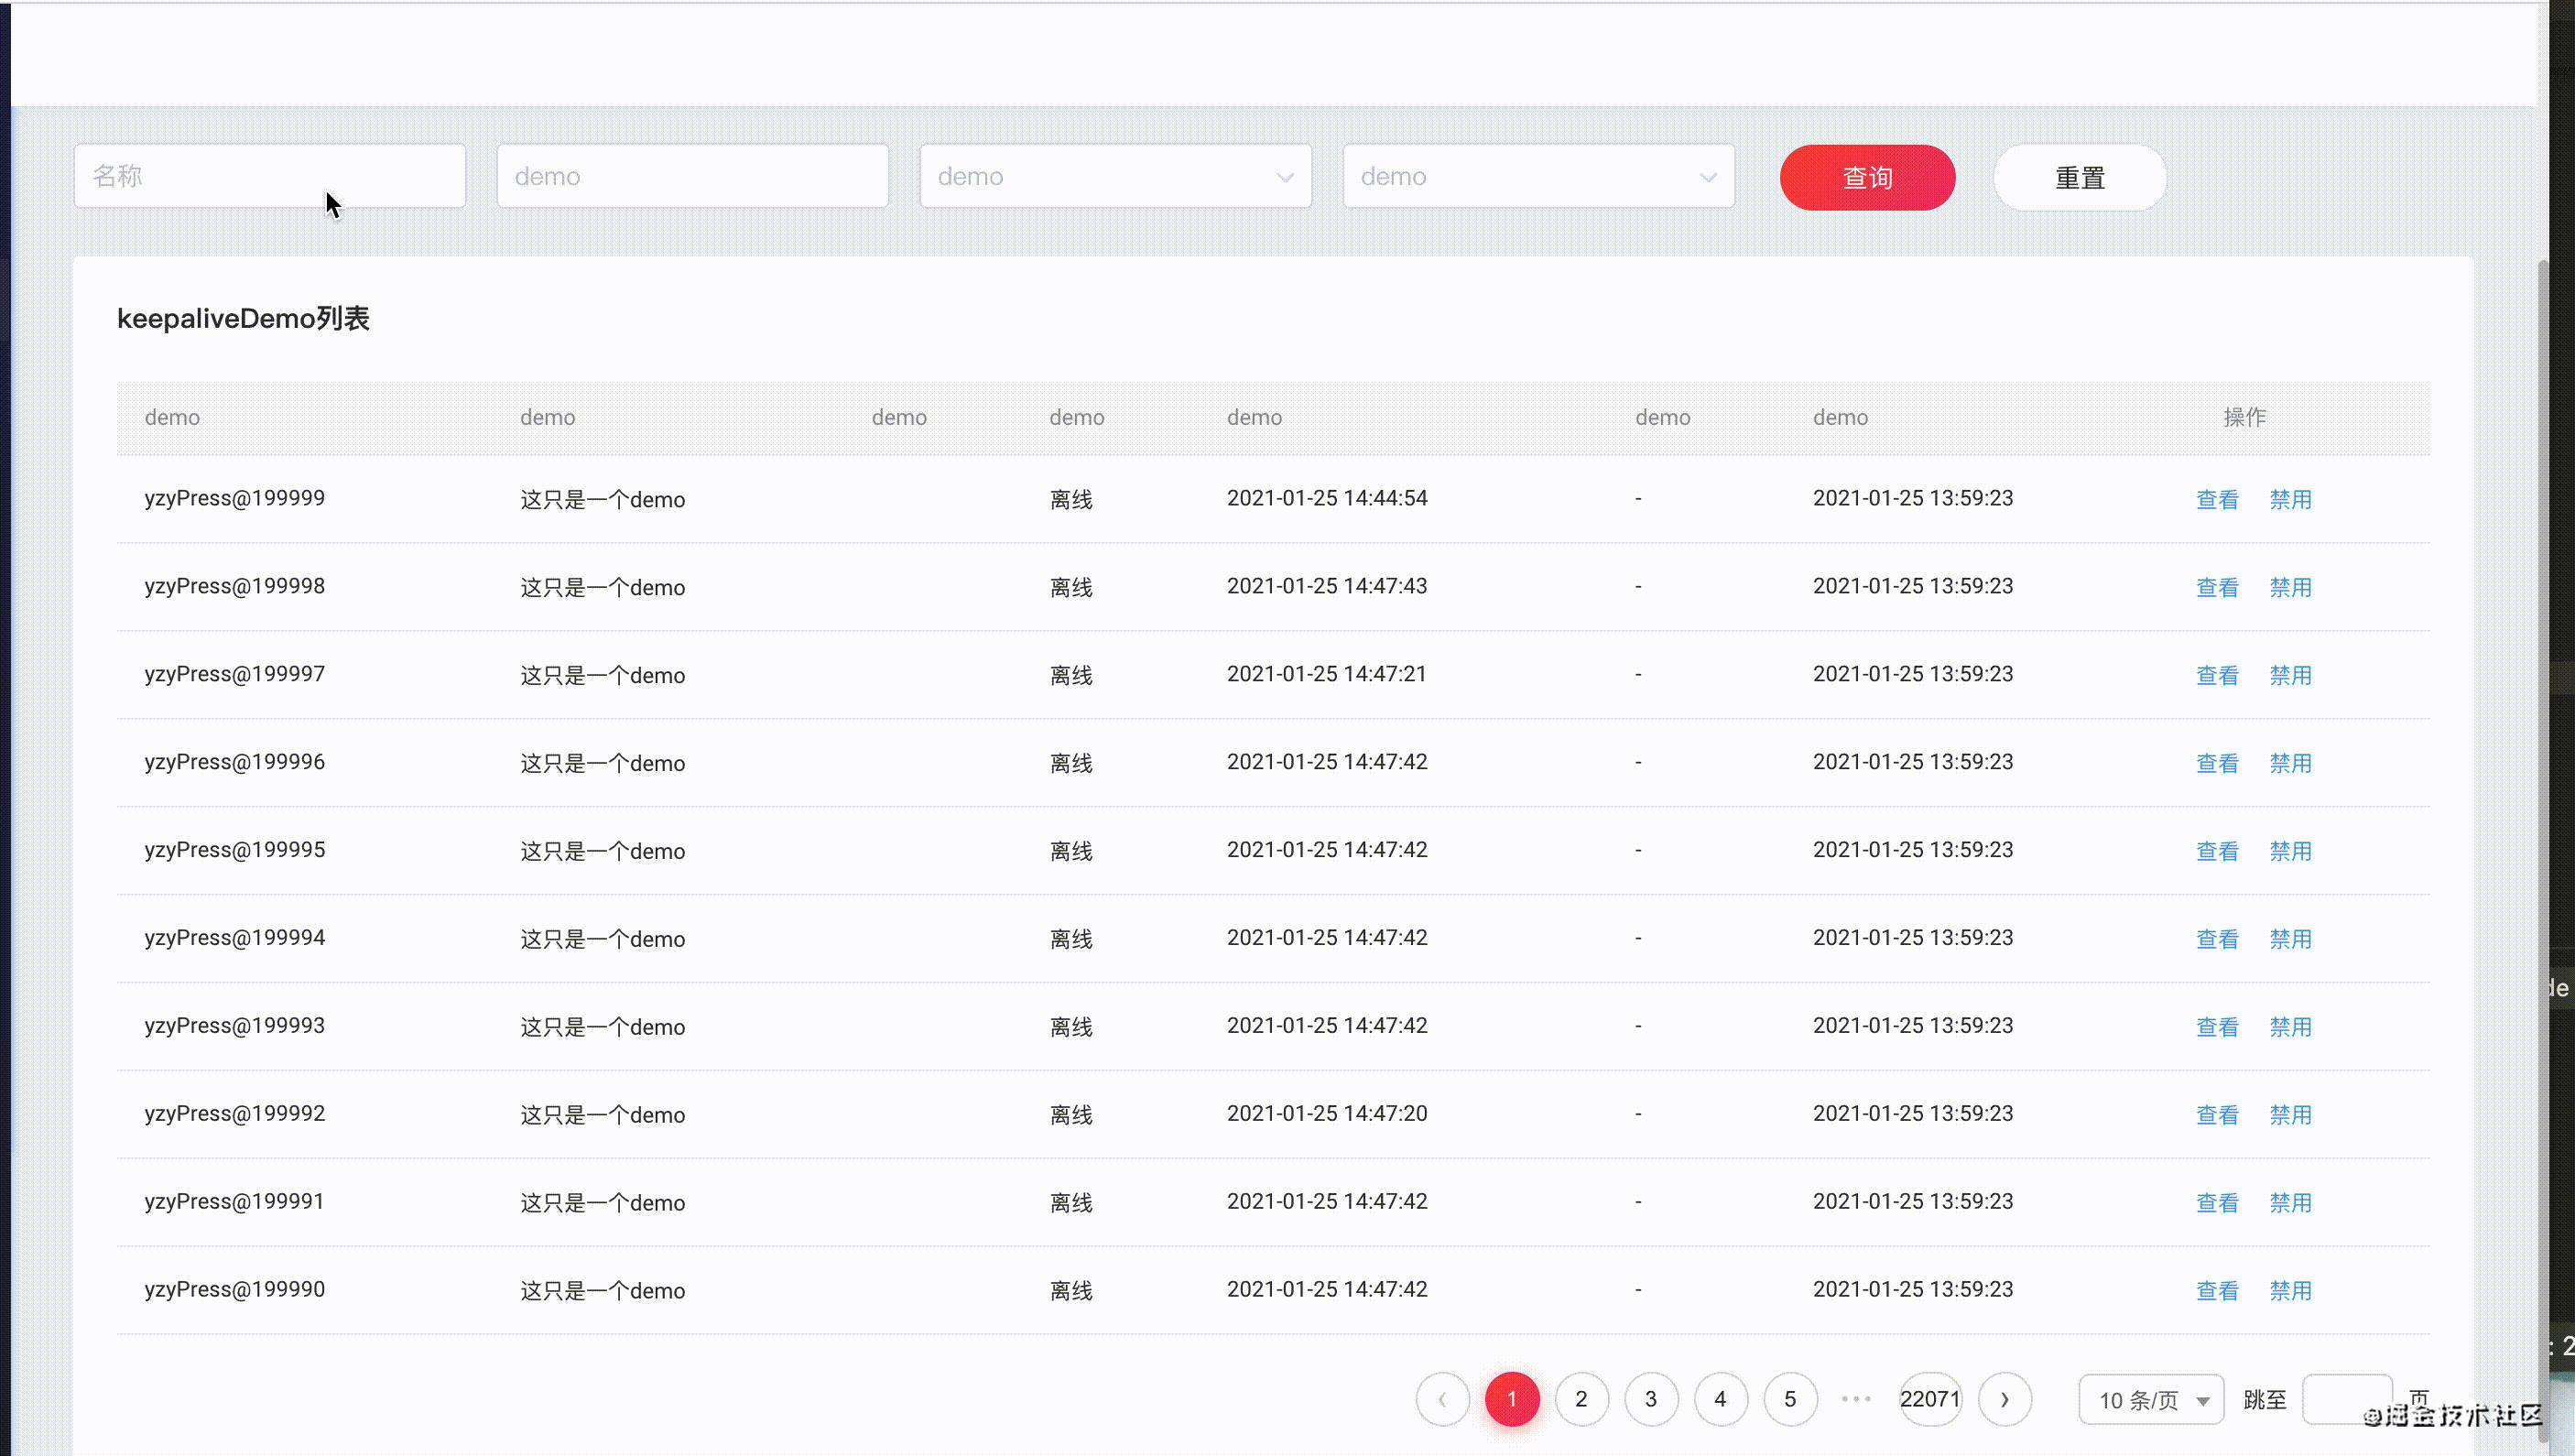Click 查看 for yzyPress@199997
The height and width of the screenshot is (1456, 2575).
point(2217,675)
